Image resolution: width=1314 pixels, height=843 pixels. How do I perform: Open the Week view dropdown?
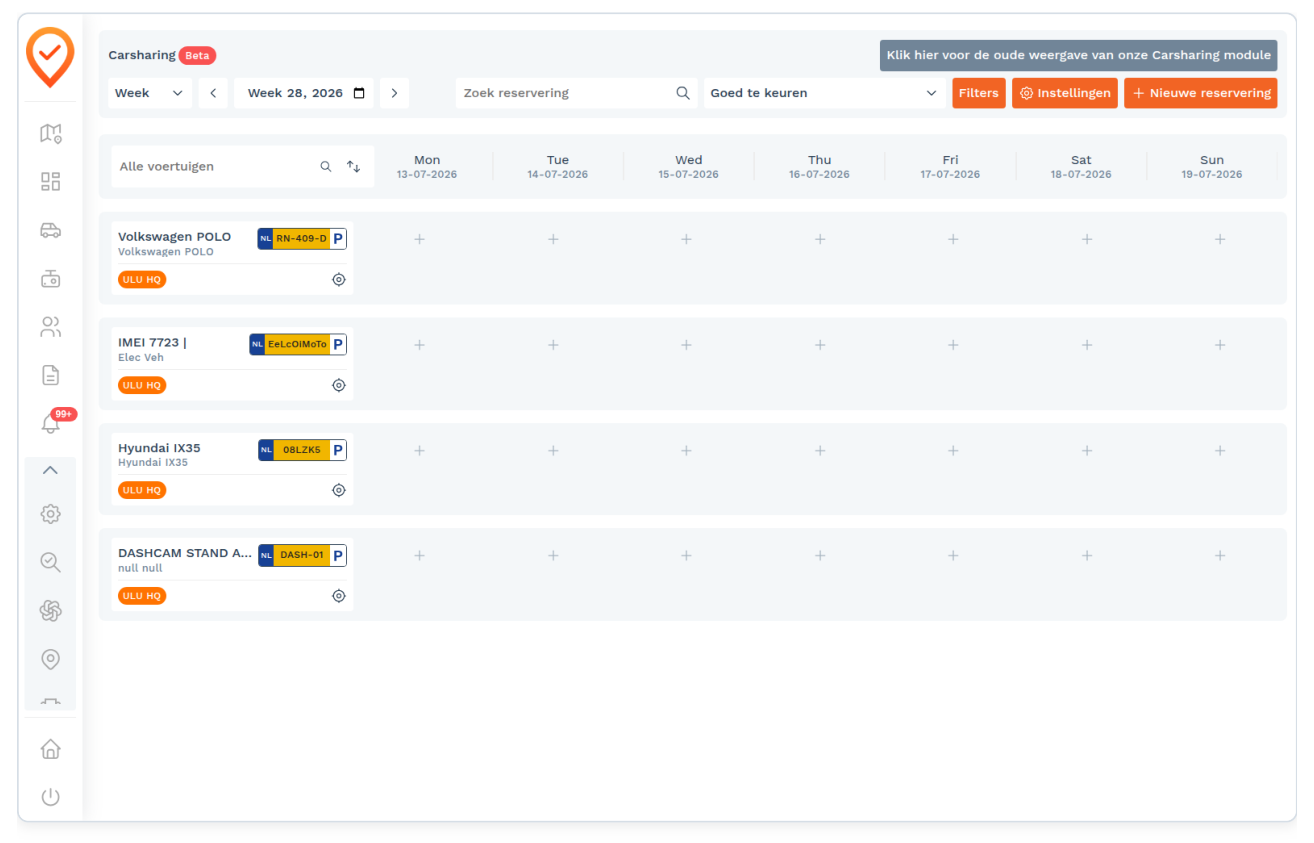click(150, 93)
